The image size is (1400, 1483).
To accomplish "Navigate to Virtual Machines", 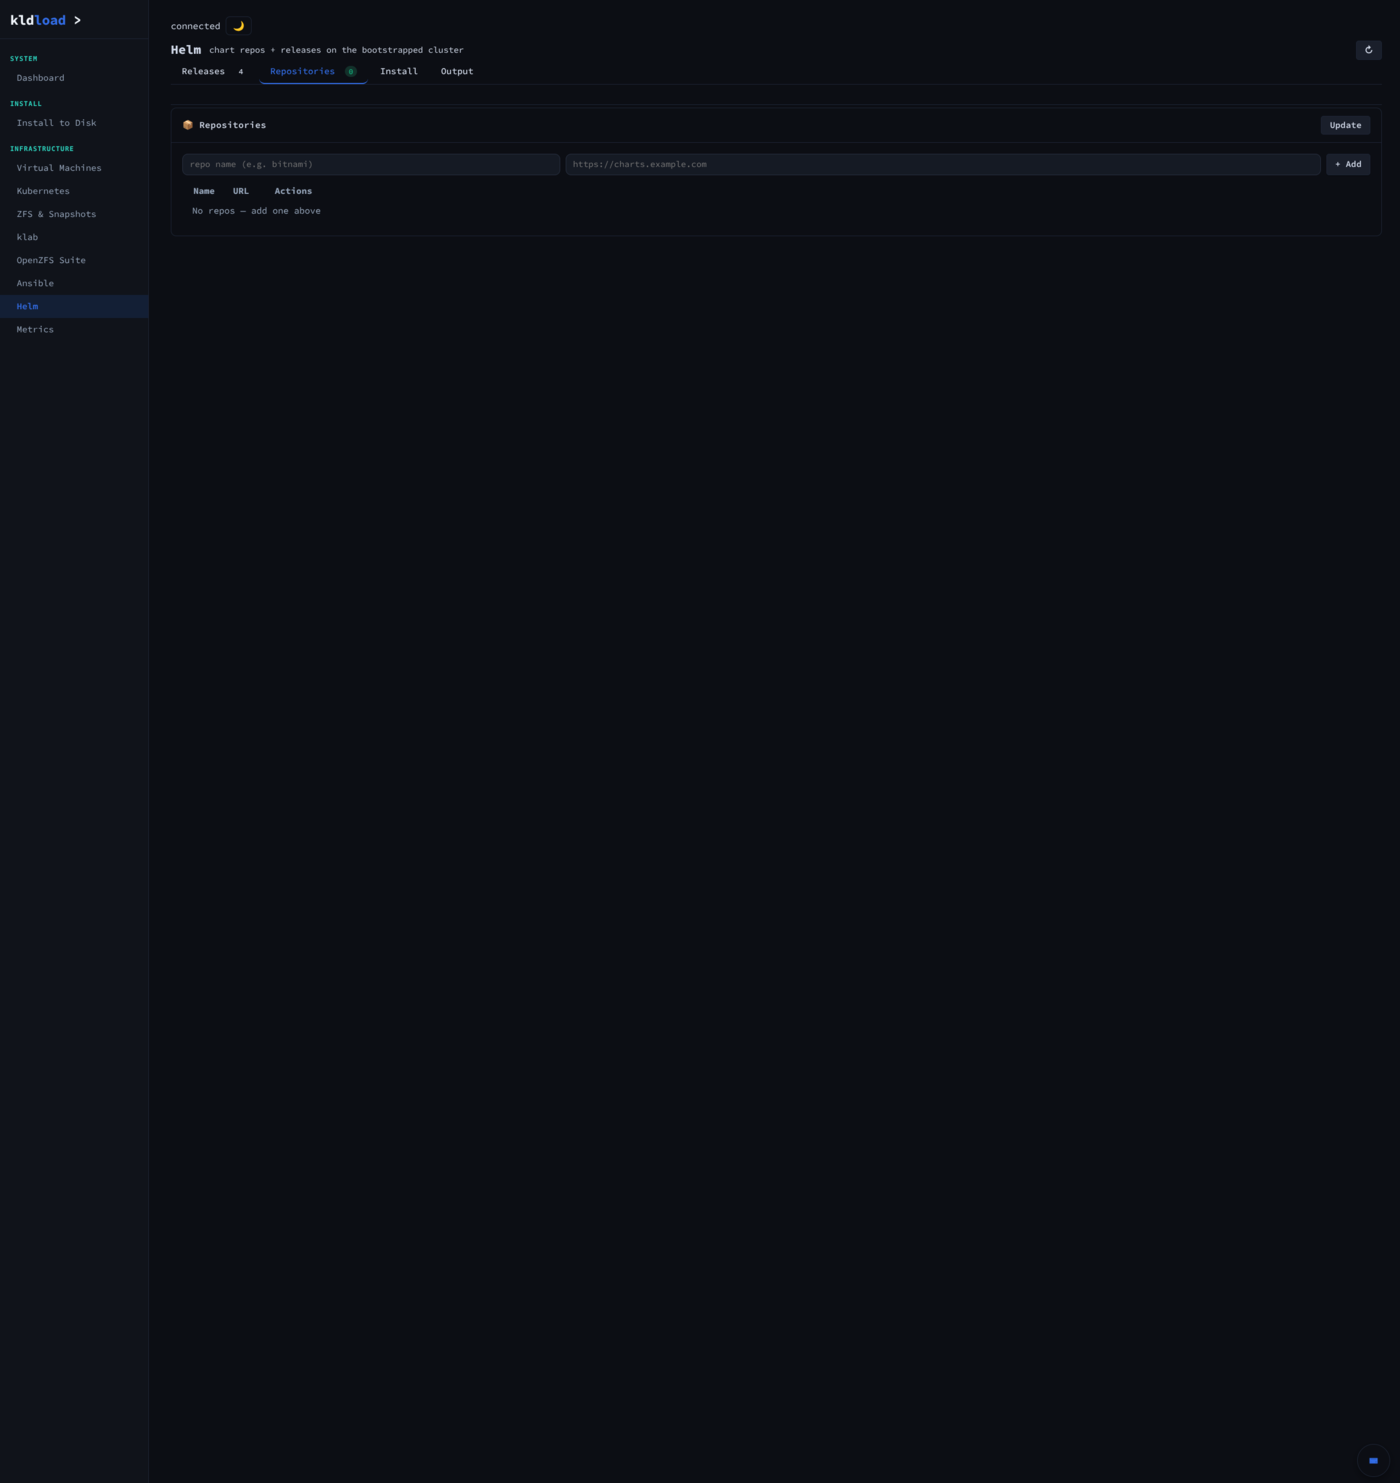I will coord(74,168).
